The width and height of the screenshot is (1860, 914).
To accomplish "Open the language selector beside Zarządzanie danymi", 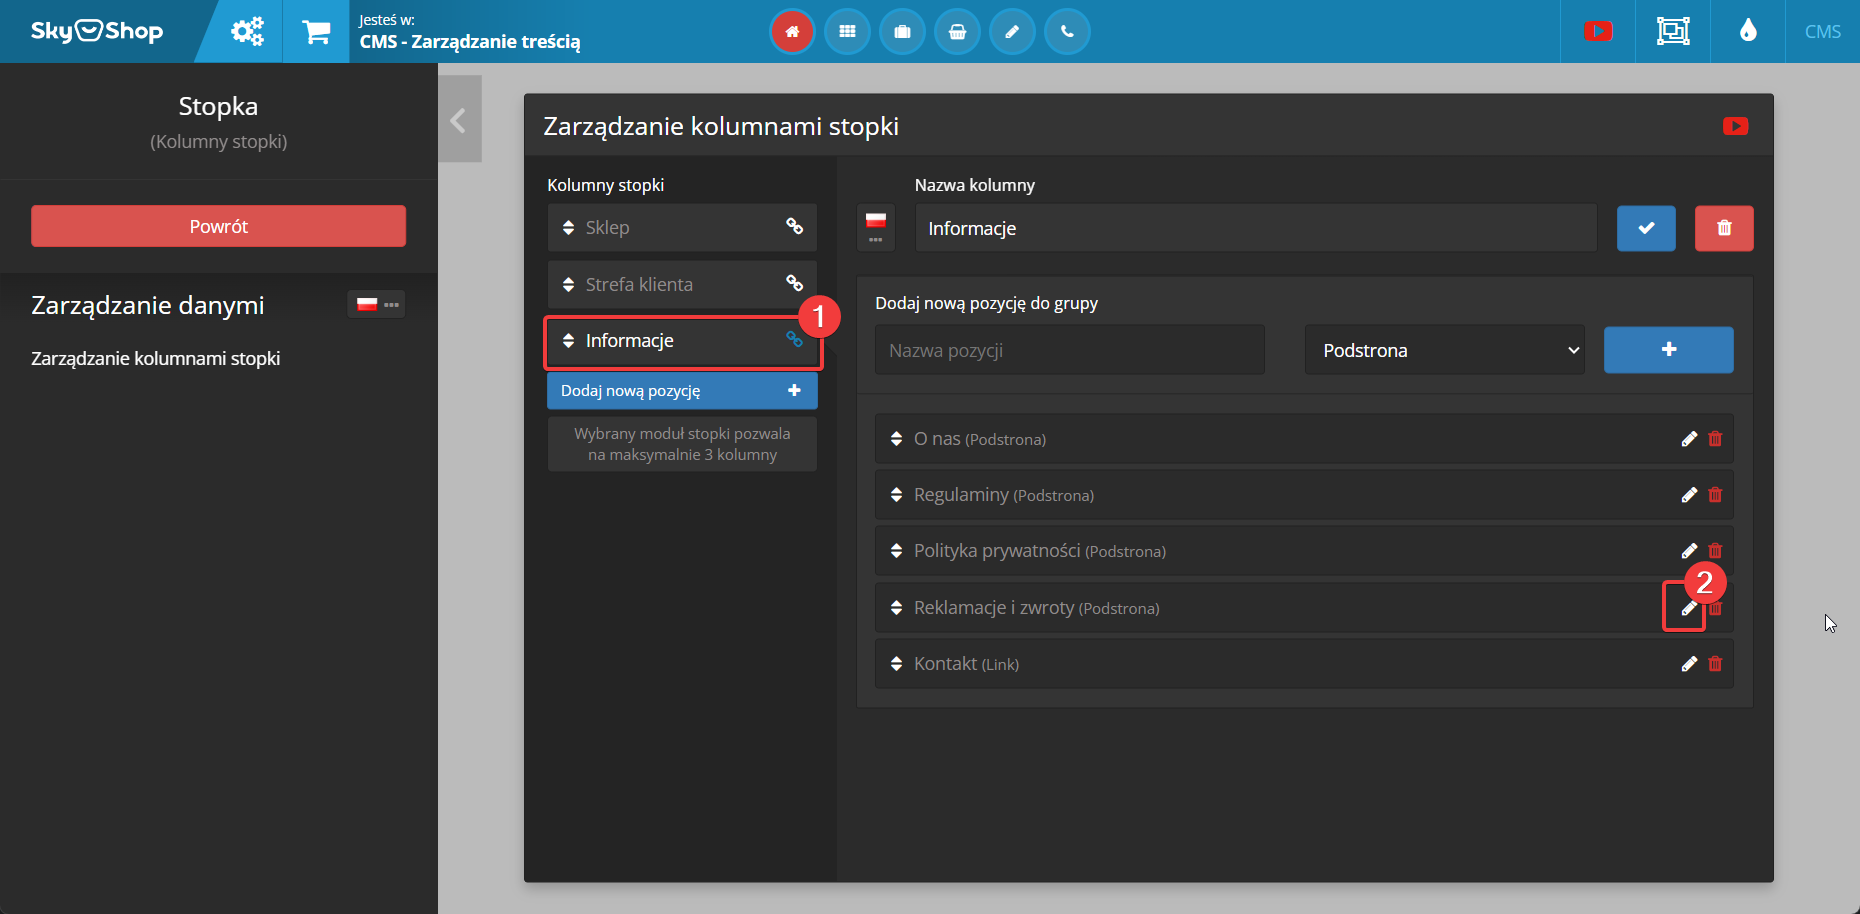I will pyautogui.click(x=377, y=304).
